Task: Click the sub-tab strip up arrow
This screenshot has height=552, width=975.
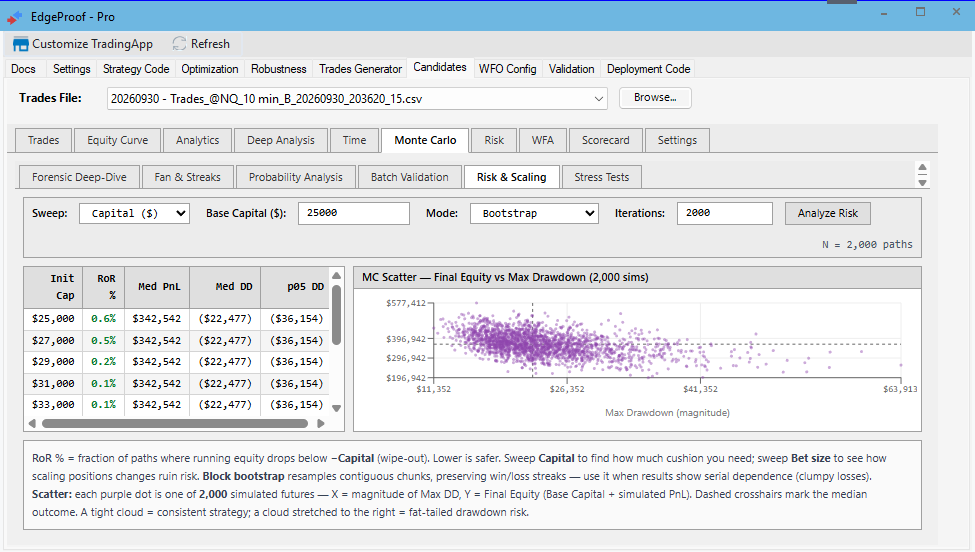Action: pos(923,168)
